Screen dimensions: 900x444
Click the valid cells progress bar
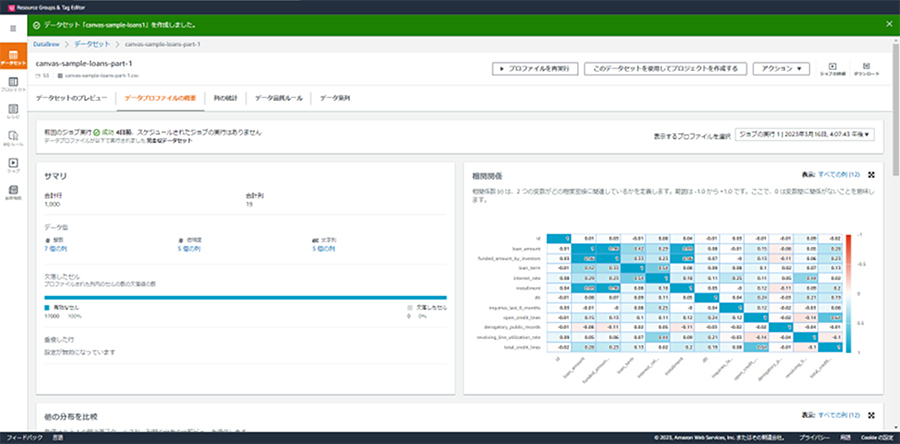pos(245,298)
